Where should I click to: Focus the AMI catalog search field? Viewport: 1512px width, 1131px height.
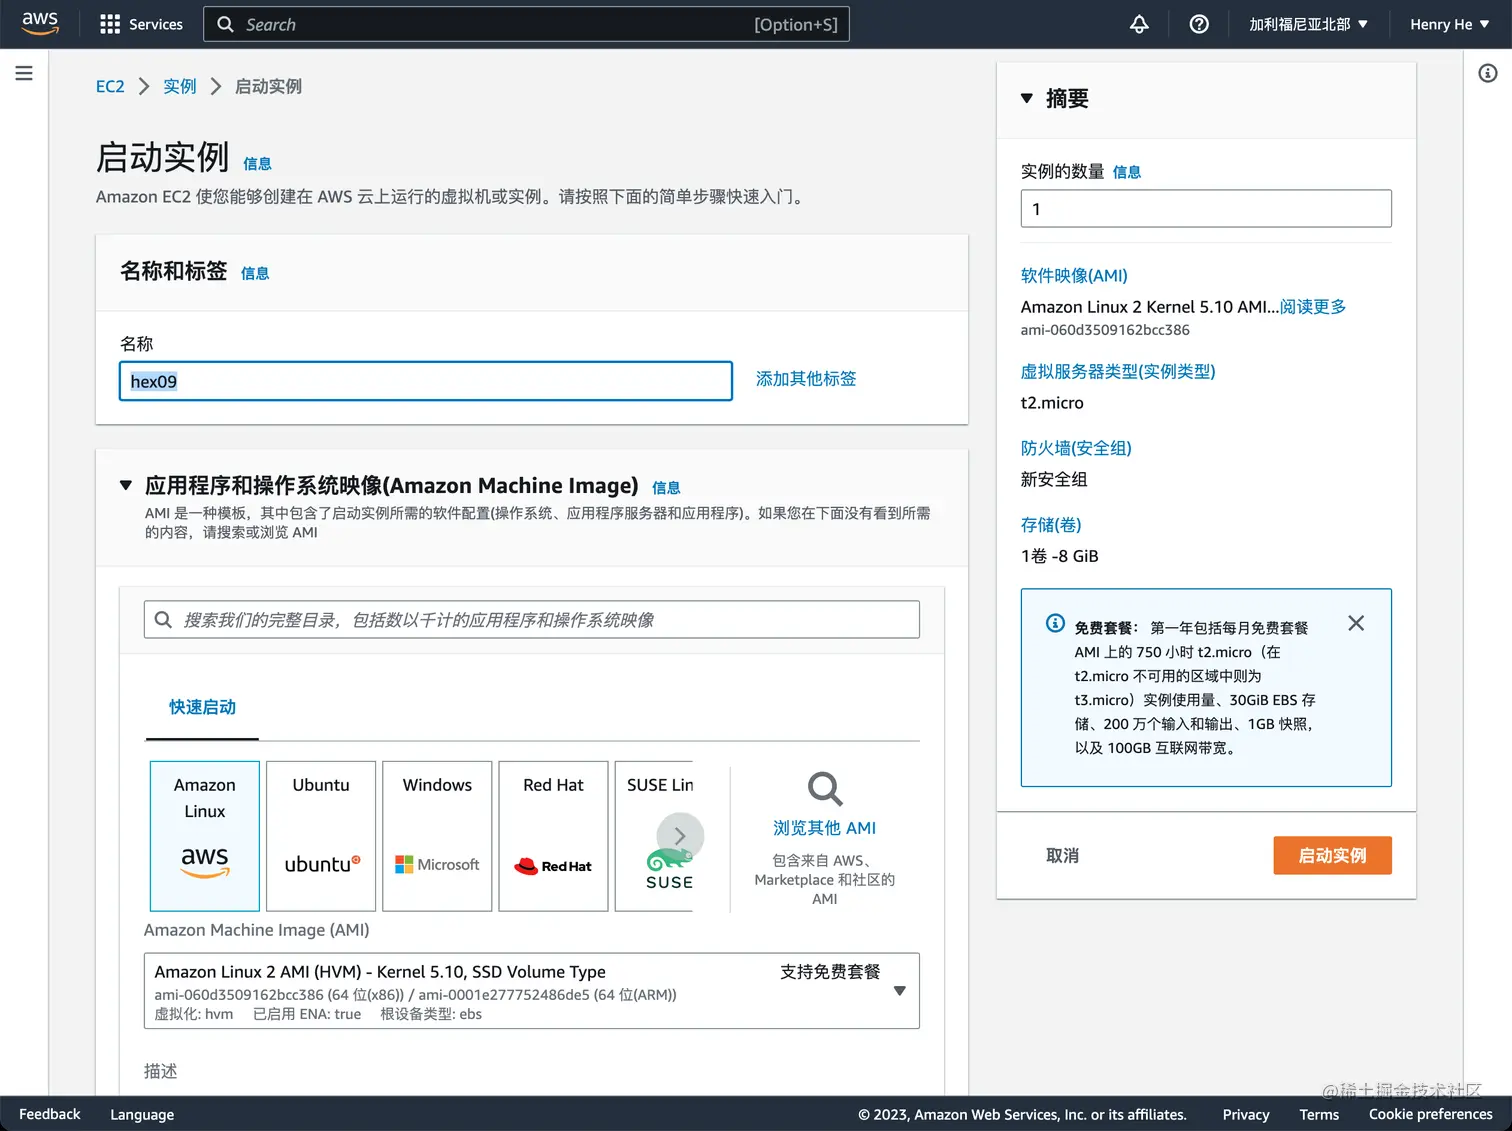pos(532,620)
